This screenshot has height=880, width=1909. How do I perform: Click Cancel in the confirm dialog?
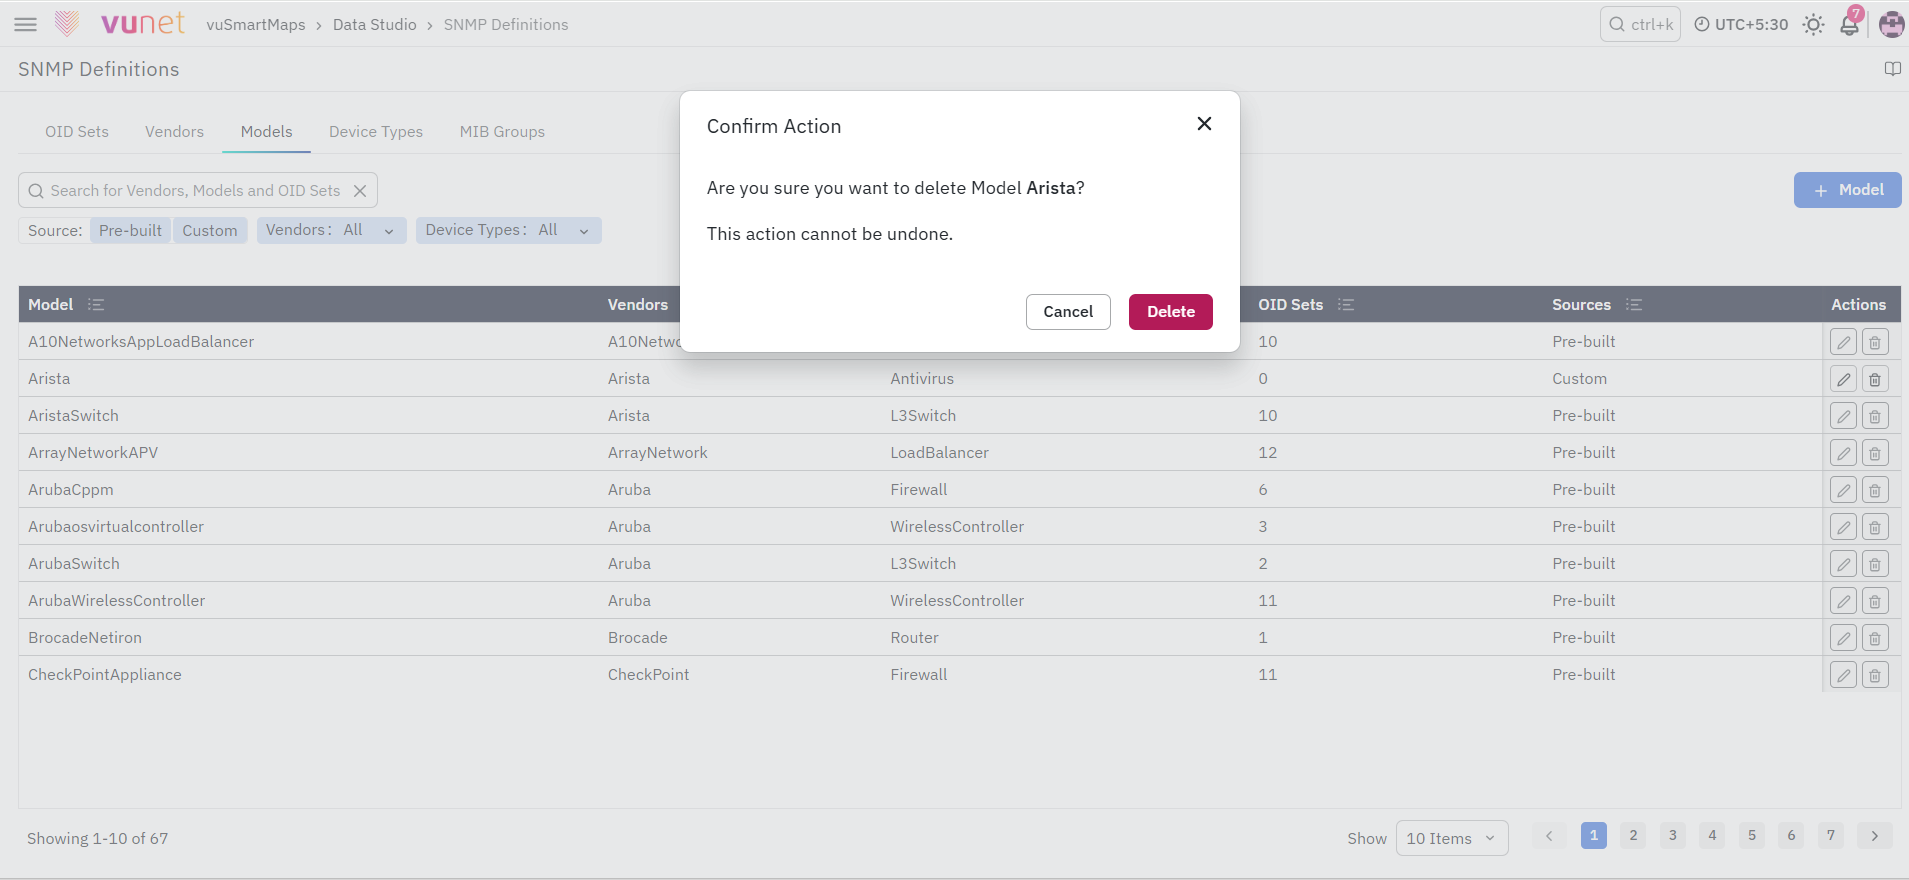(1068, 312)
